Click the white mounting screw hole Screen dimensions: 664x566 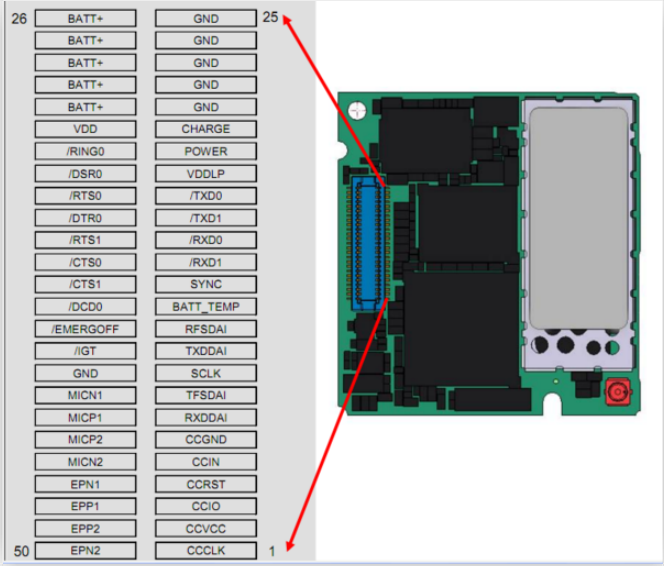[357, 111]
